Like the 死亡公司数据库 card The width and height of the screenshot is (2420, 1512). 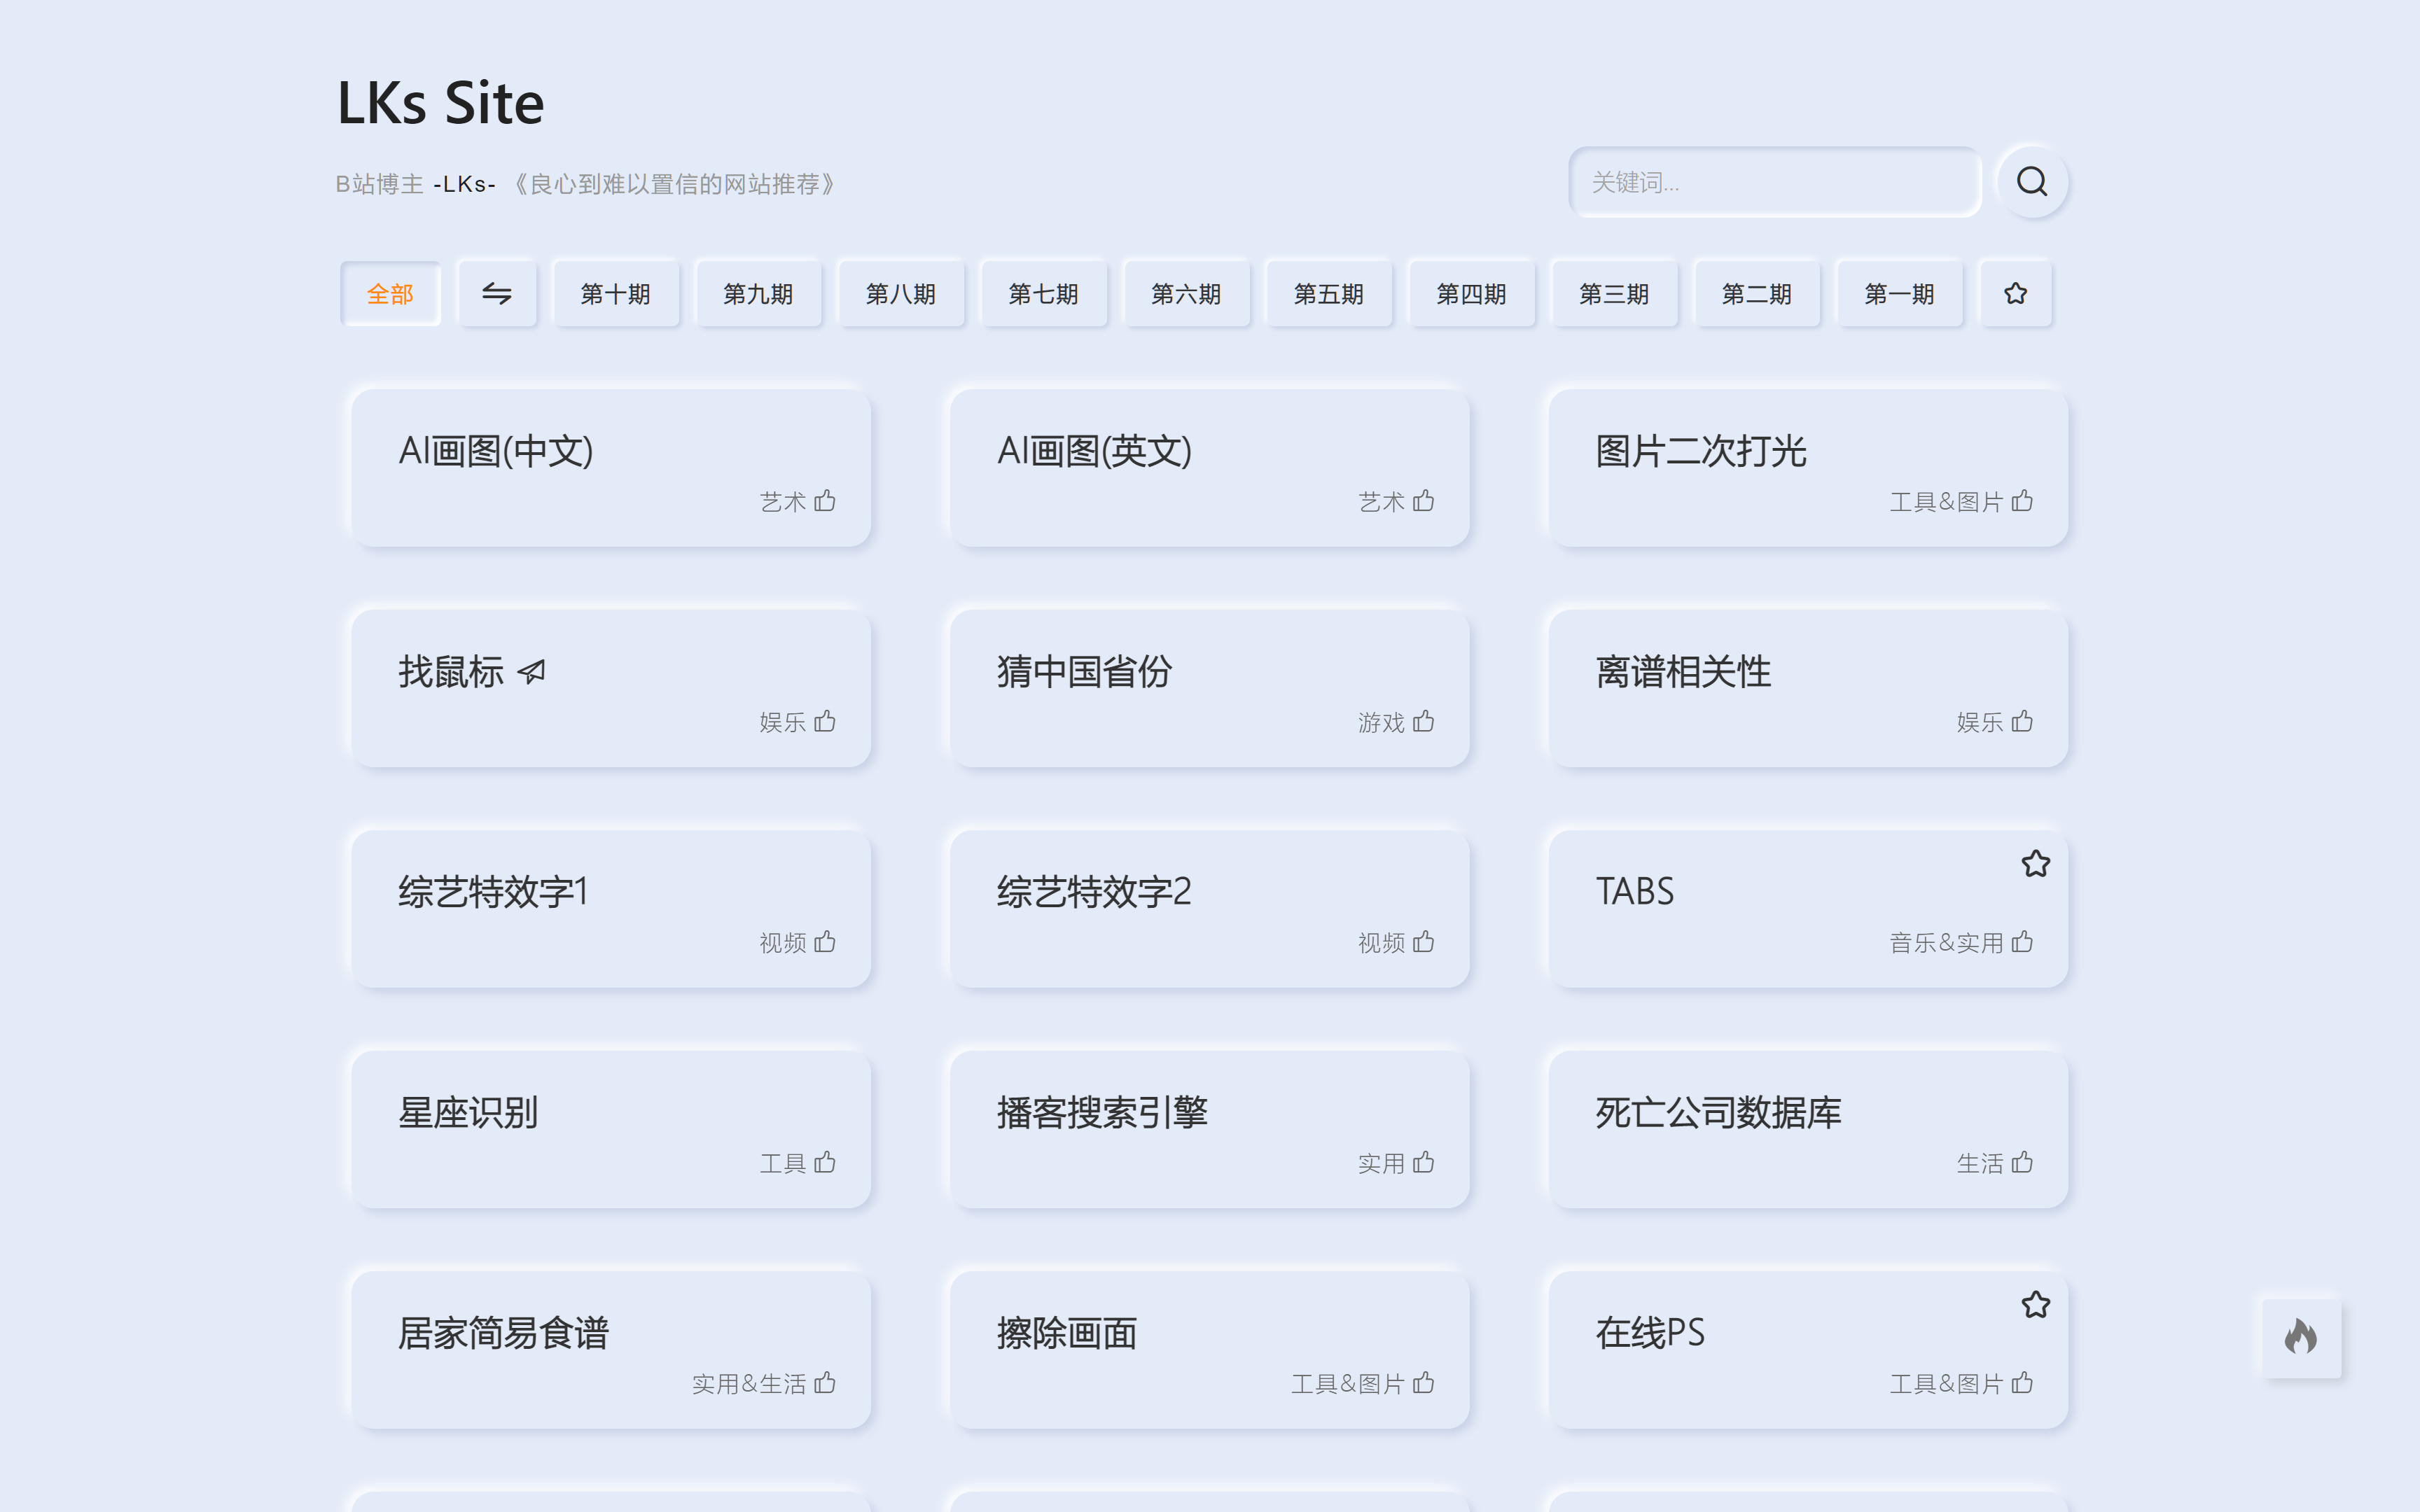[x=2022, y=1162]
